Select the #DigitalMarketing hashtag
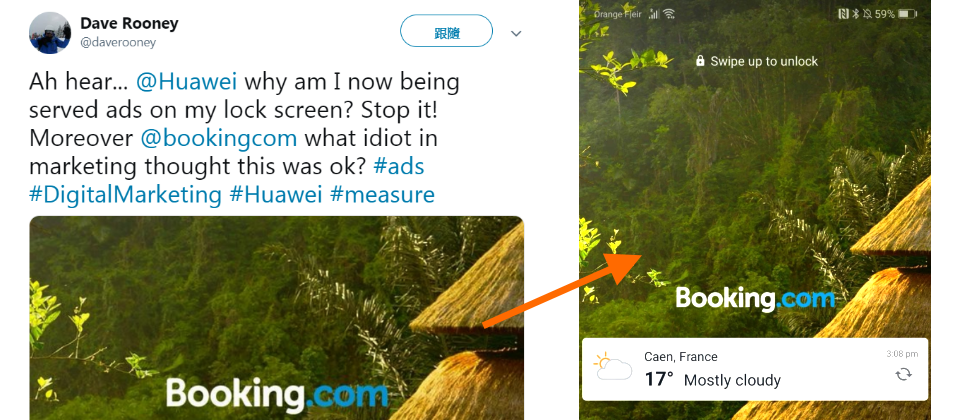Screen dimensions: 960x420 [125, 194]
